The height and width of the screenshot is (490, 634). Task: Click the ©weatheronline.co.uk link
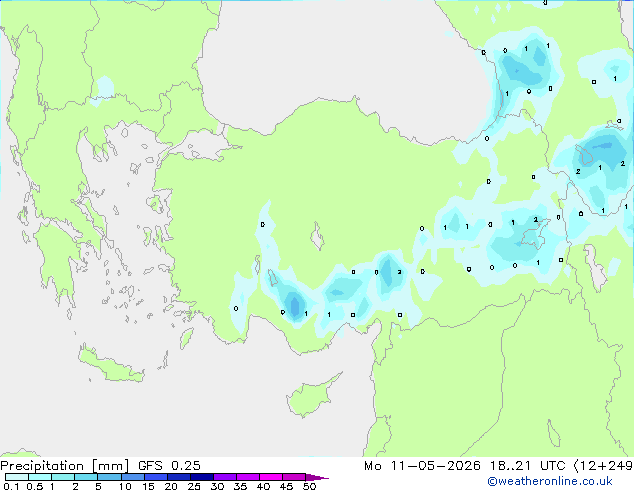550,481
